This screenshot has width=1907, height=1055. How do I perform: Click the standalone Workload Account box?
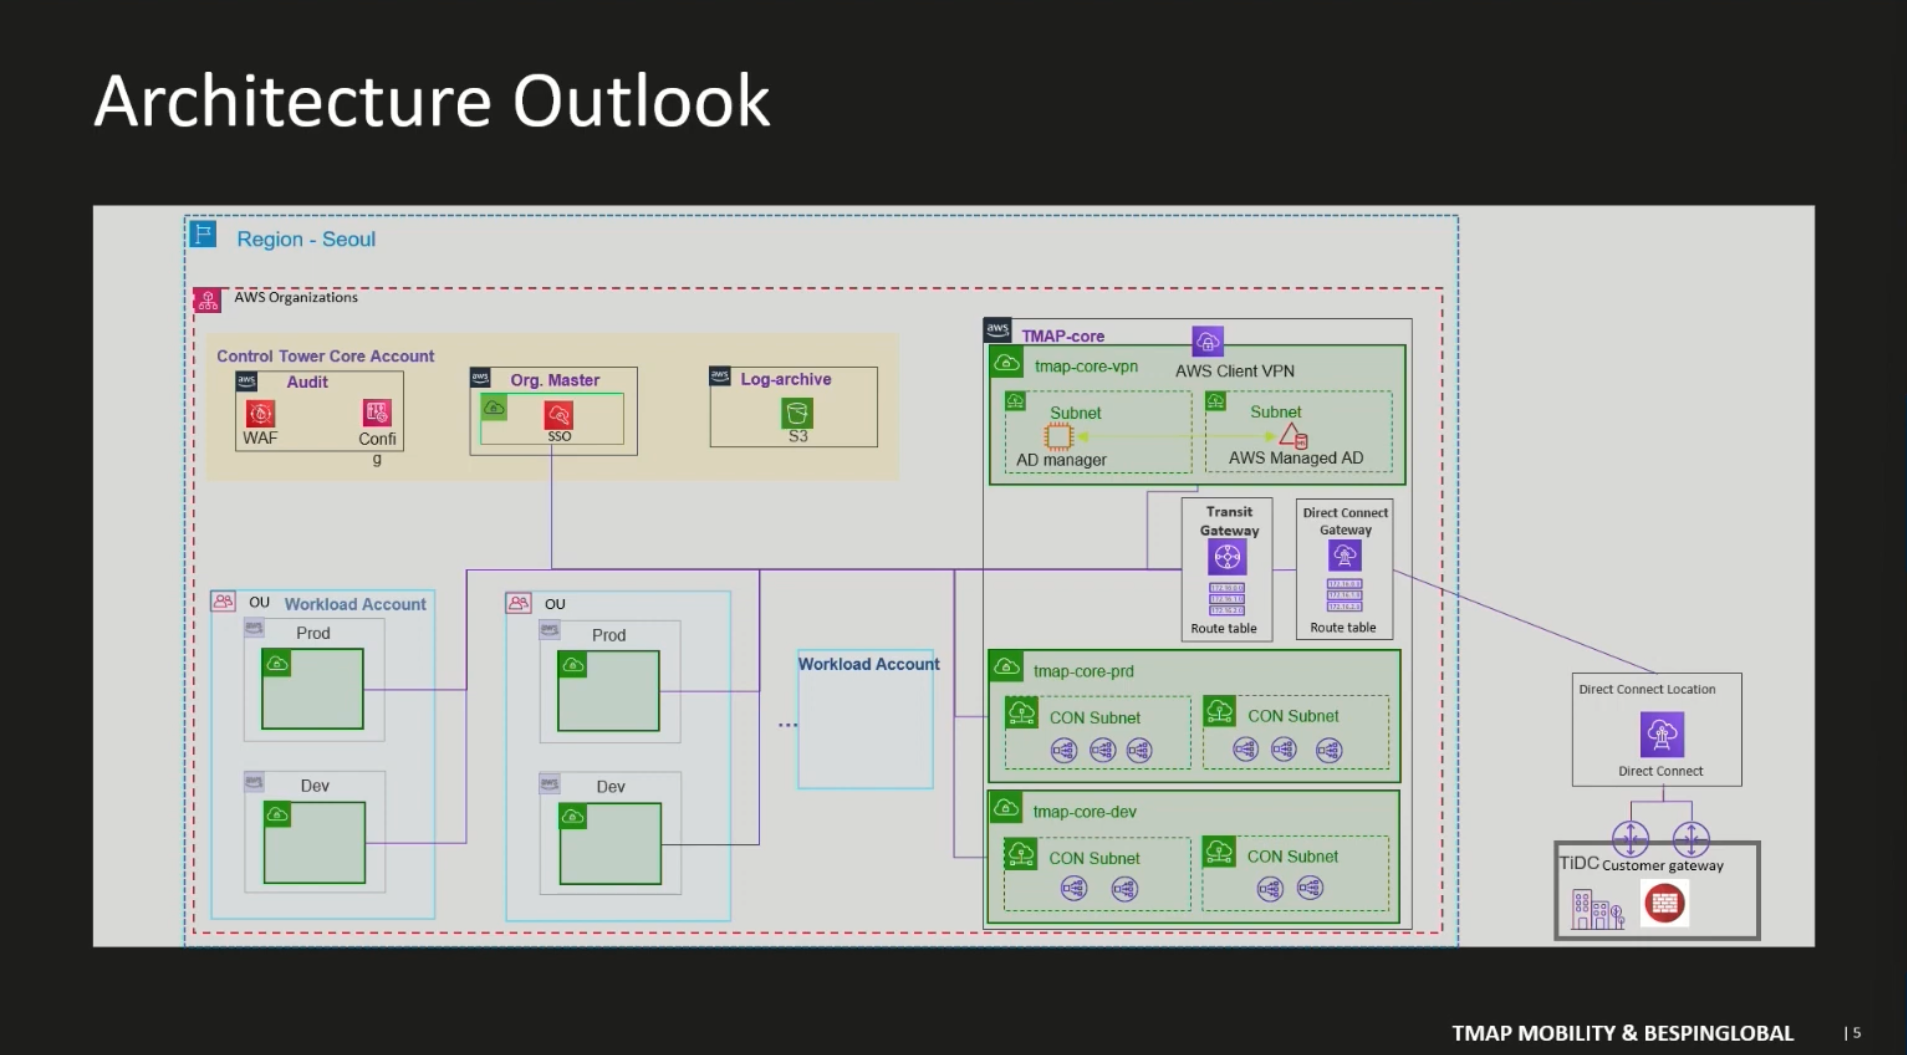pyautogui.click(x=866, y=719)
